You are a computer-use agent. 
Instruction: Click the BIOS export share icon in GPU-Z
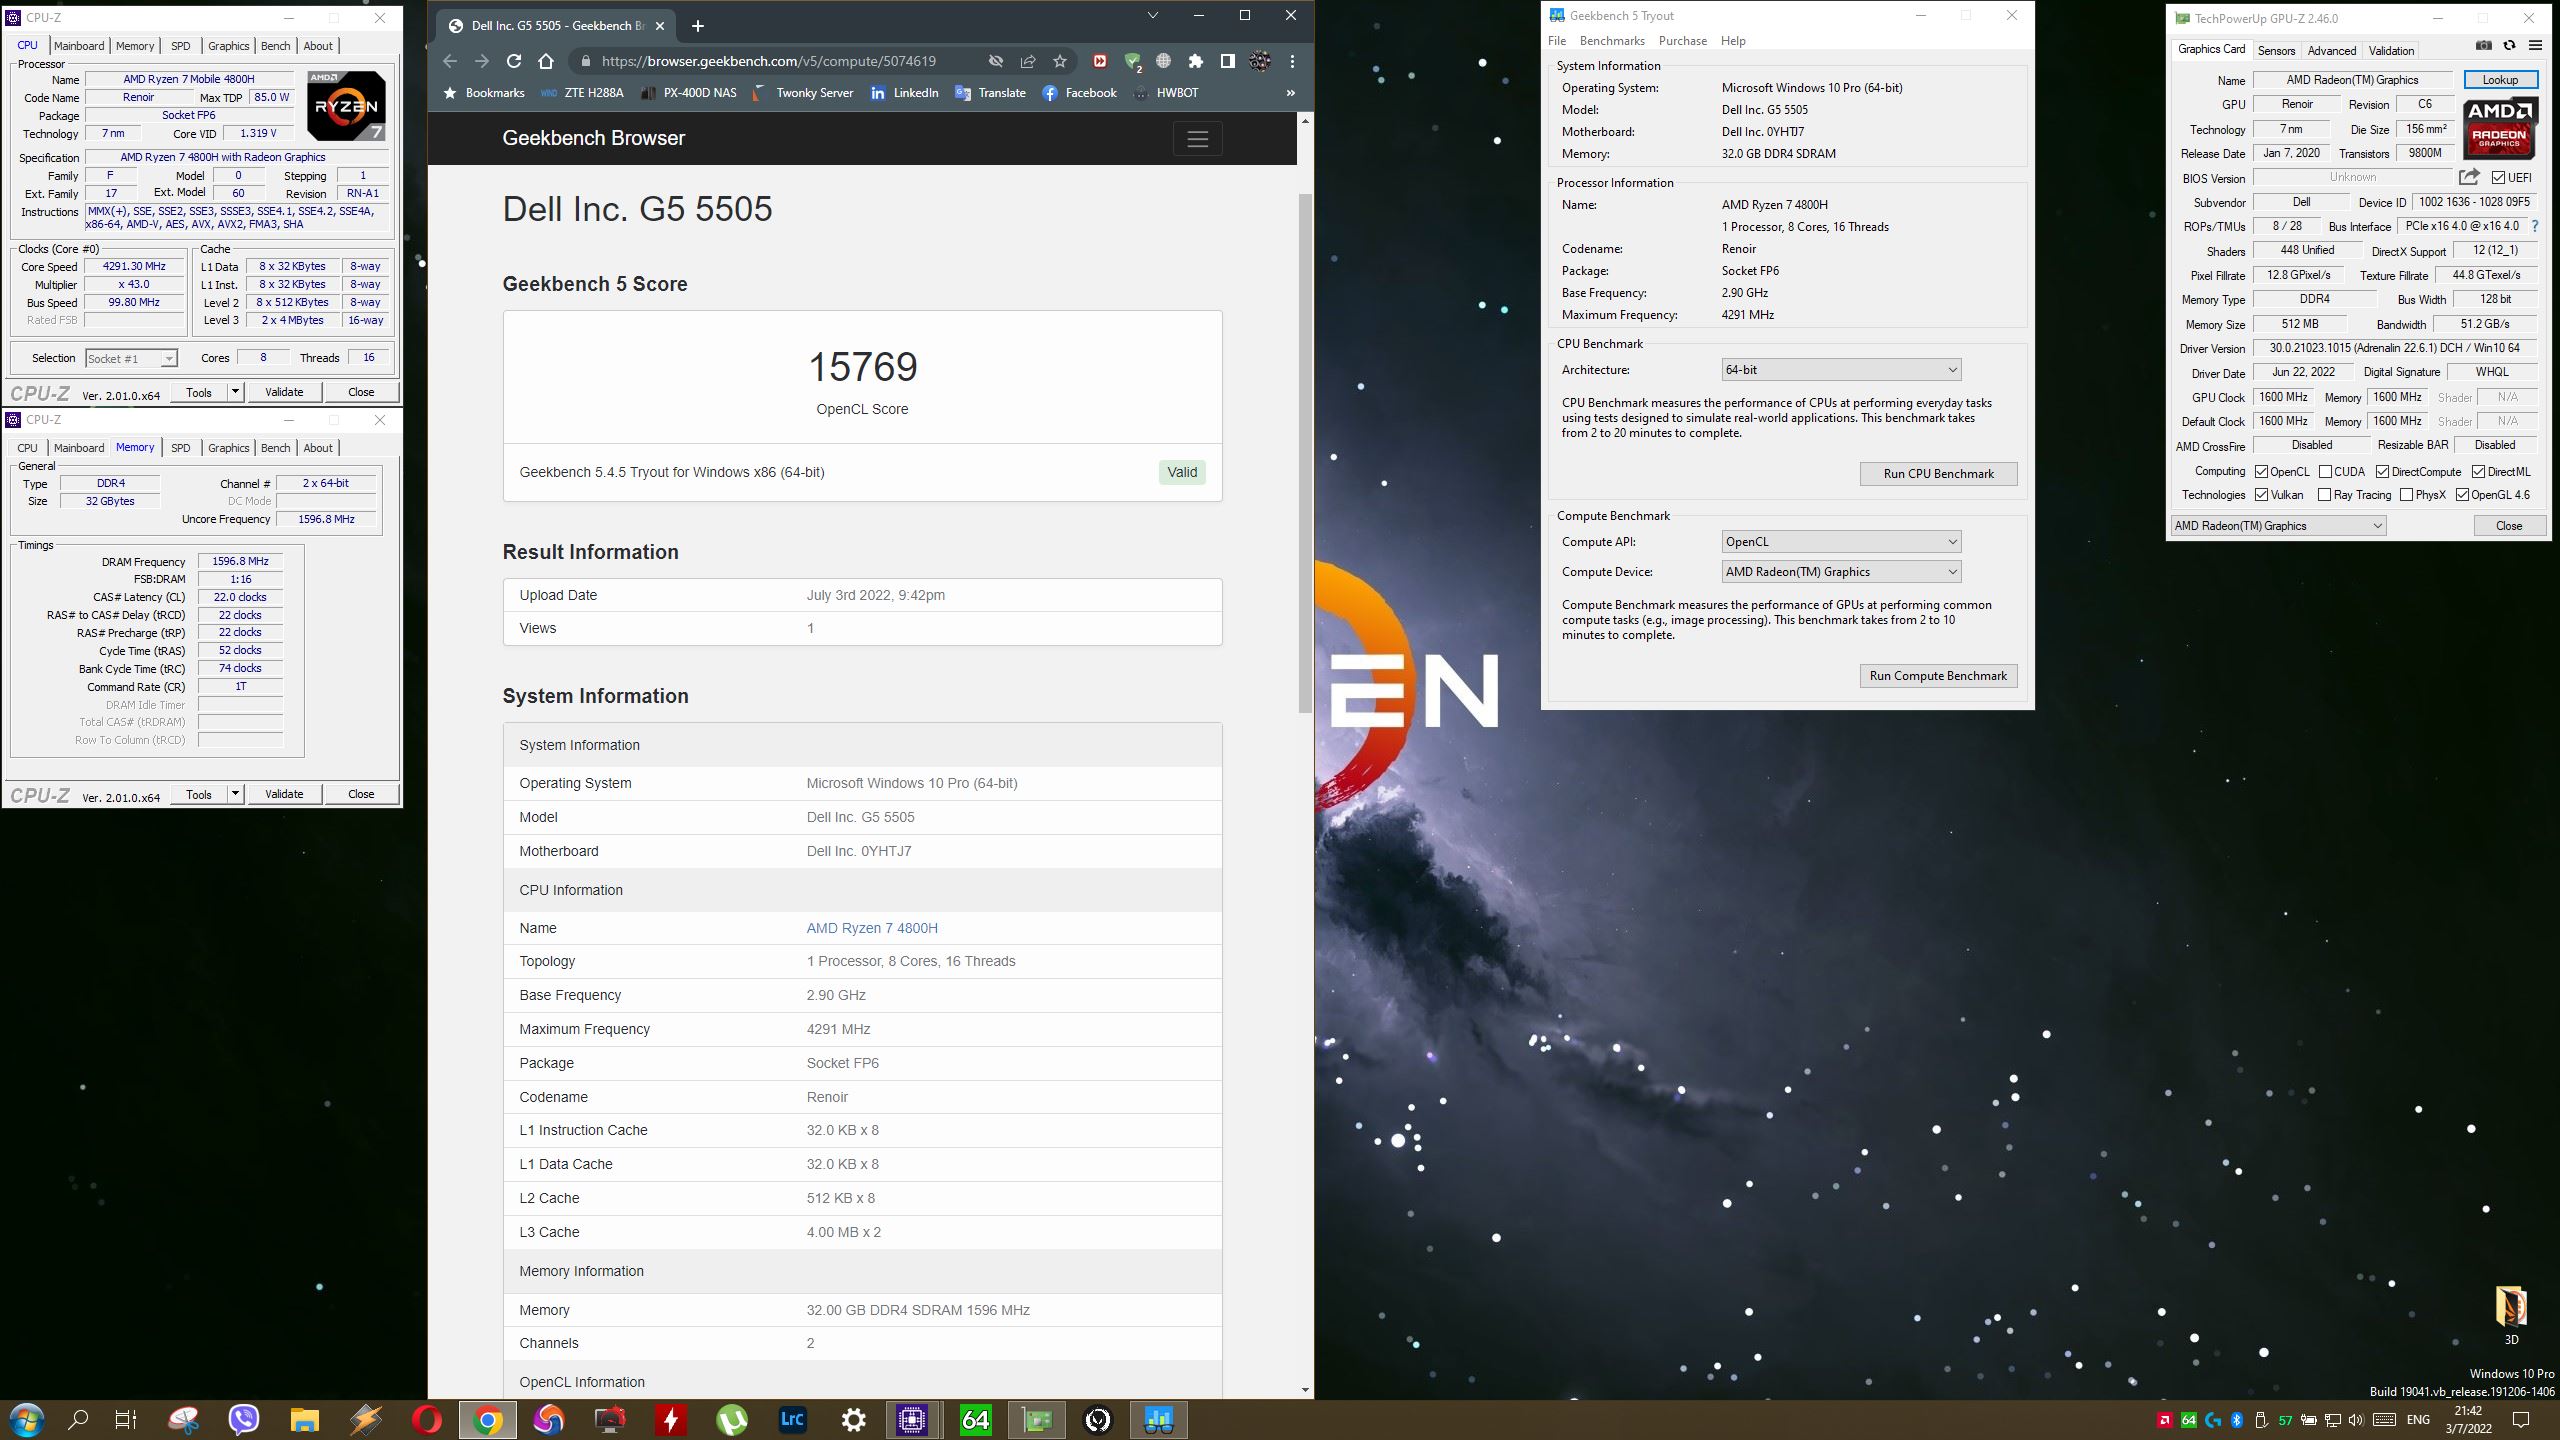2469,177
